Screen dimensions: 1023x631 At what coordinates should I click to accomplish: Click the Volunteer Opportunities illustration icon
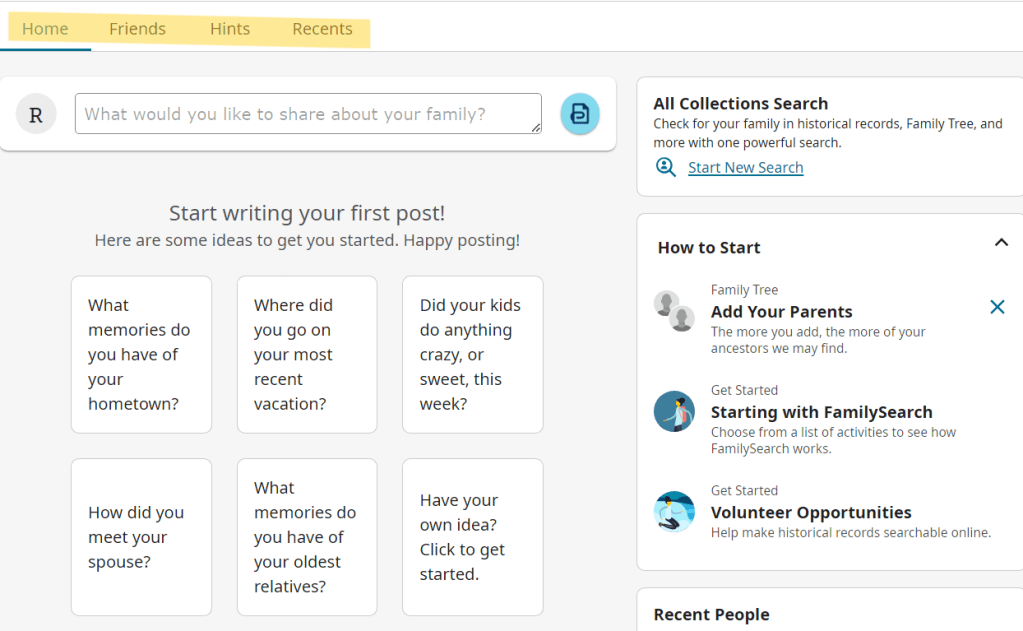coord(674,511)
